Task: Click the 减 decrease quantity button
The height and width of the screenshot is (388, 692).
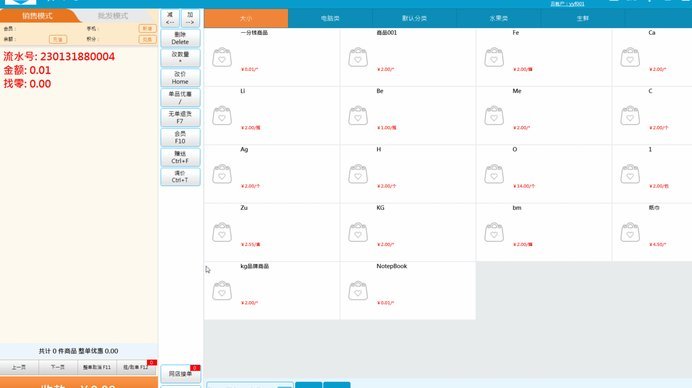Action: coord(170,18)
